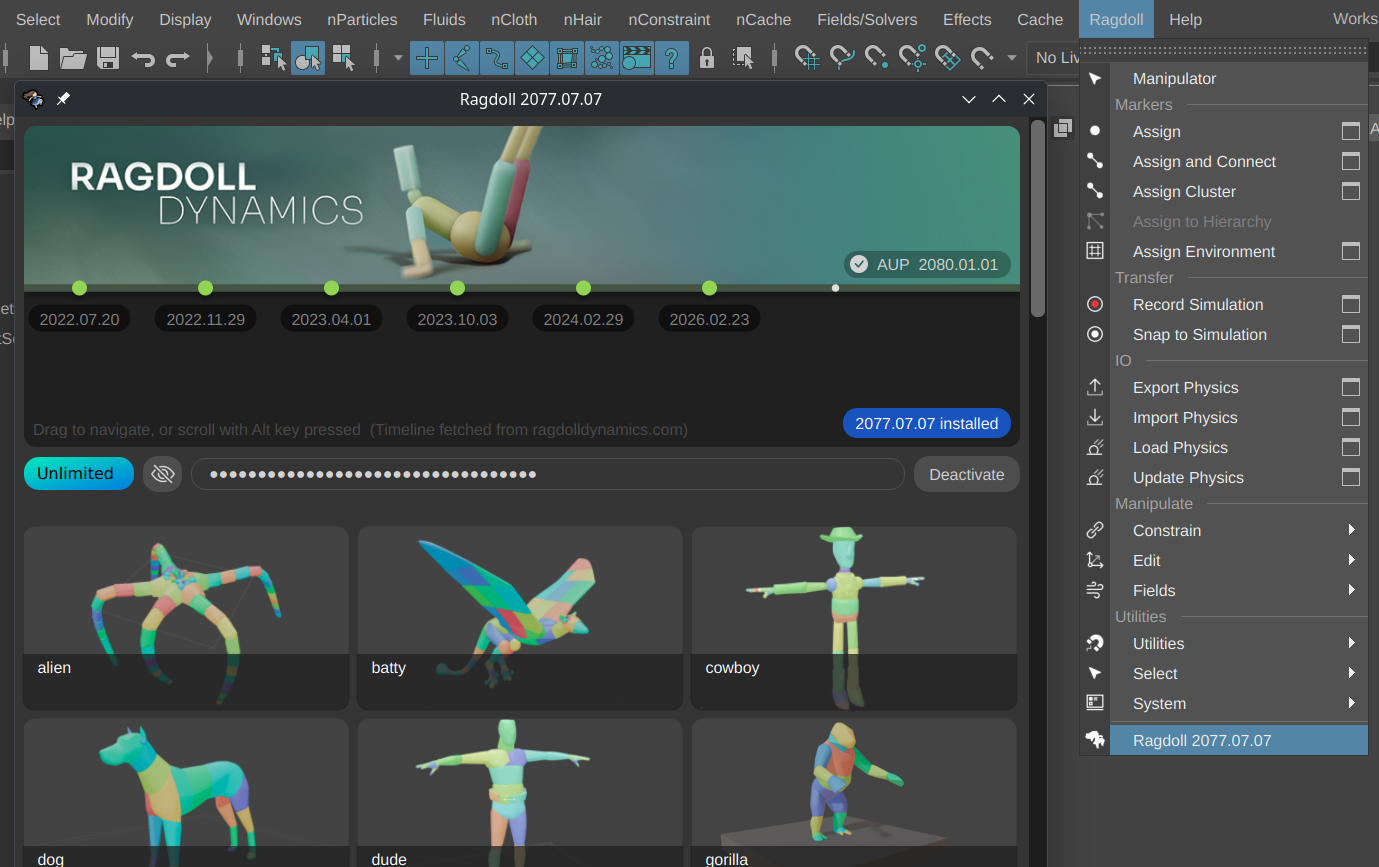Click the lock selection padlock icon

tap(707, 58)
